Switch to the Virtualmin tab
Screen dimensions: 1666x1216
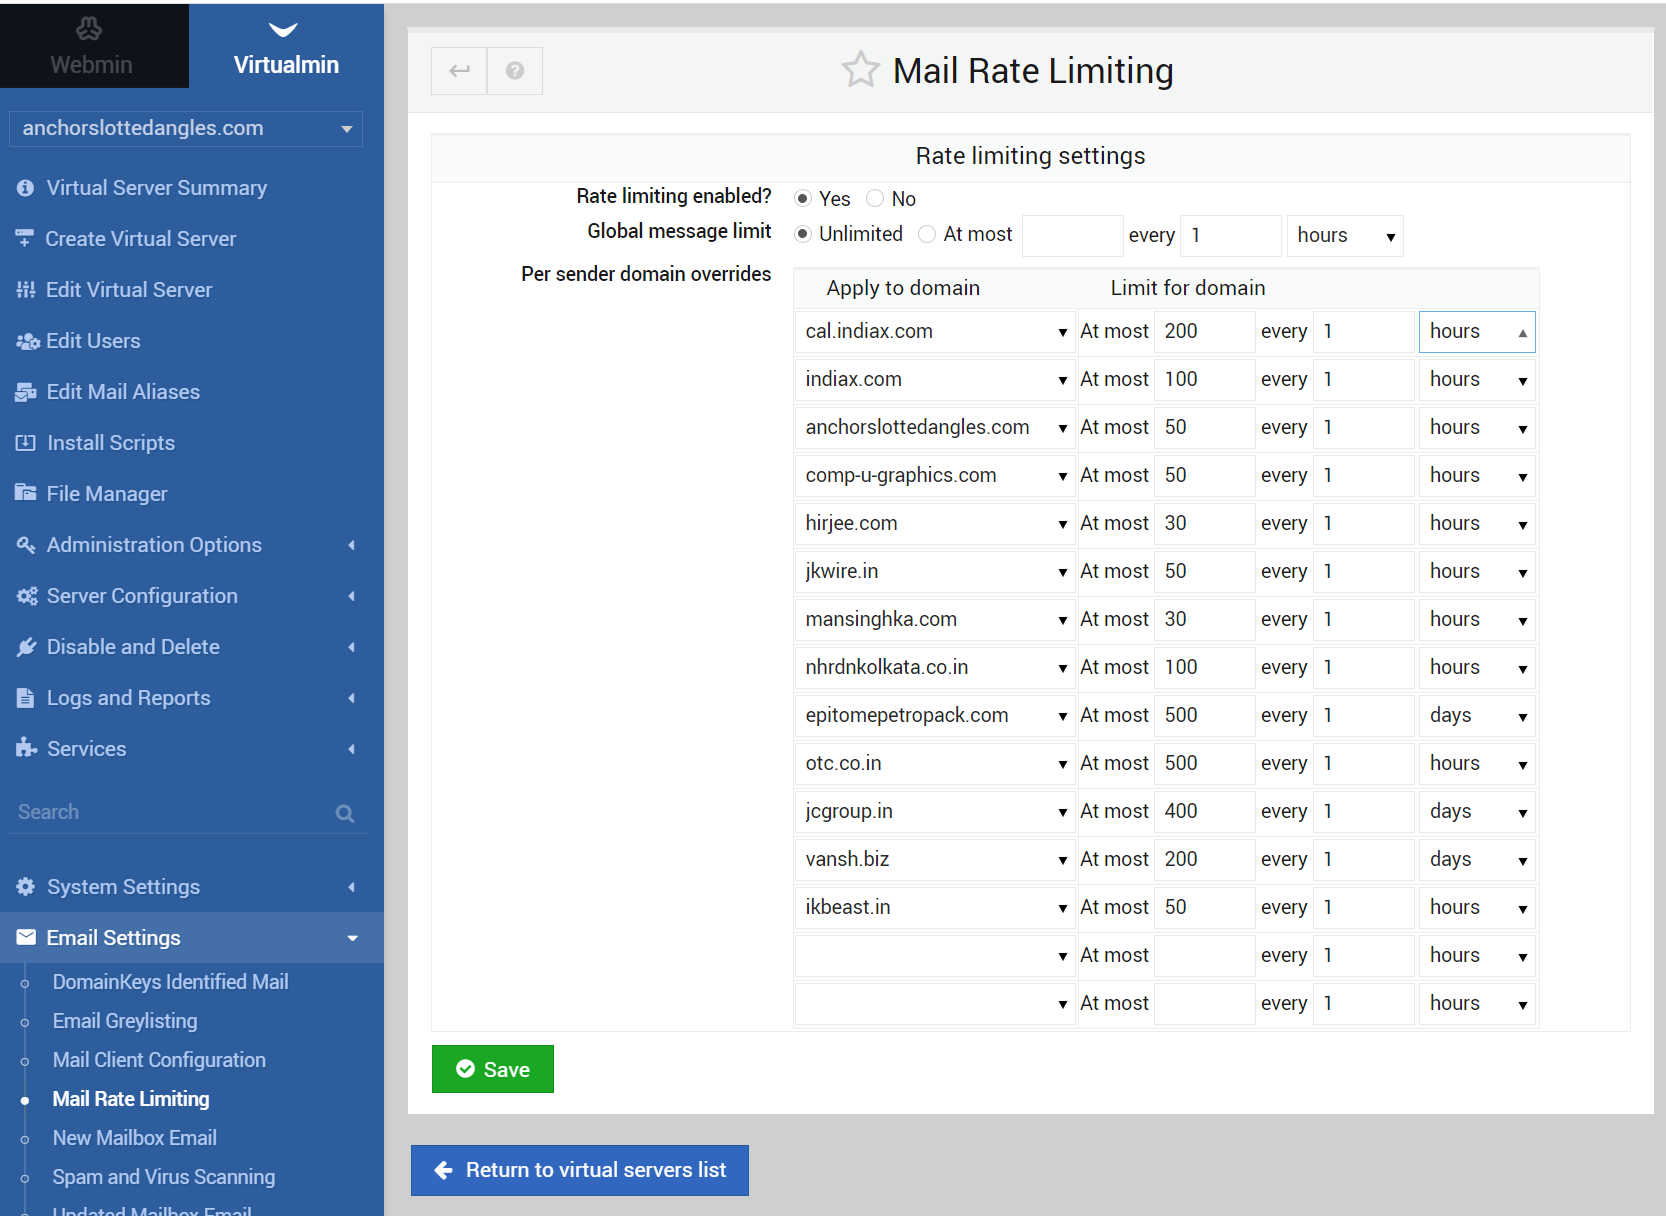tap(286, 45)
